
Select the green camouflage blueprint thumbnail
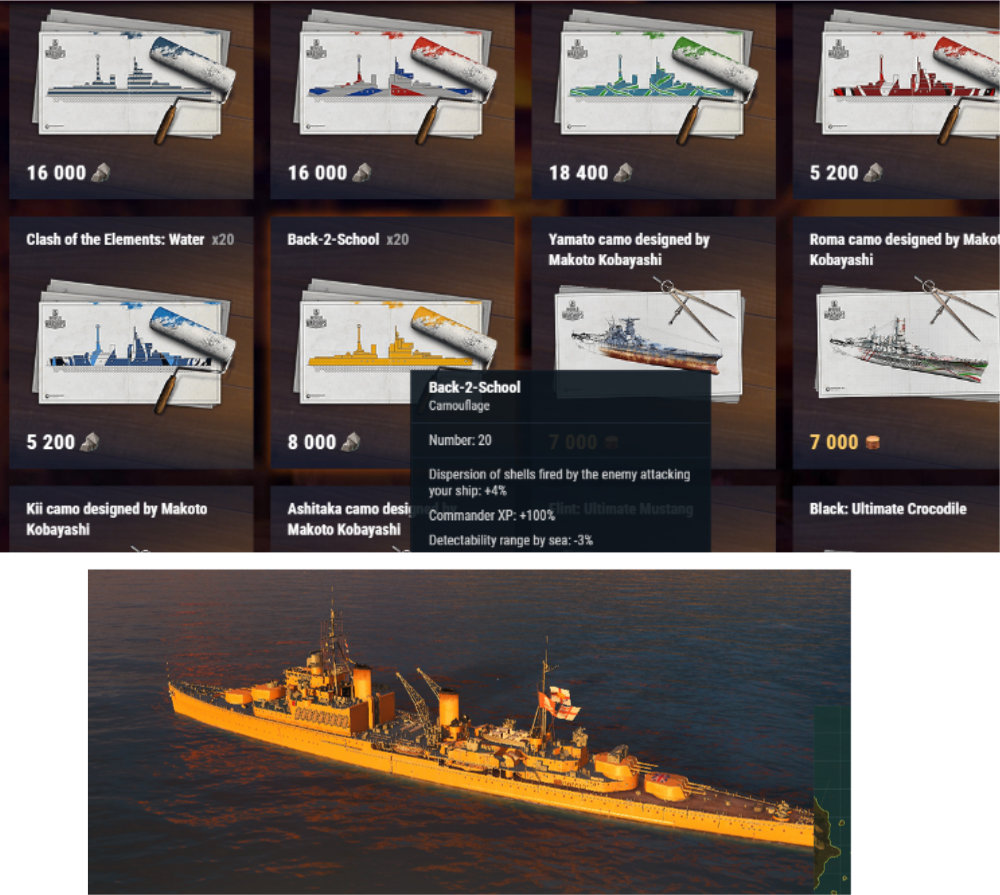(656, 77)
